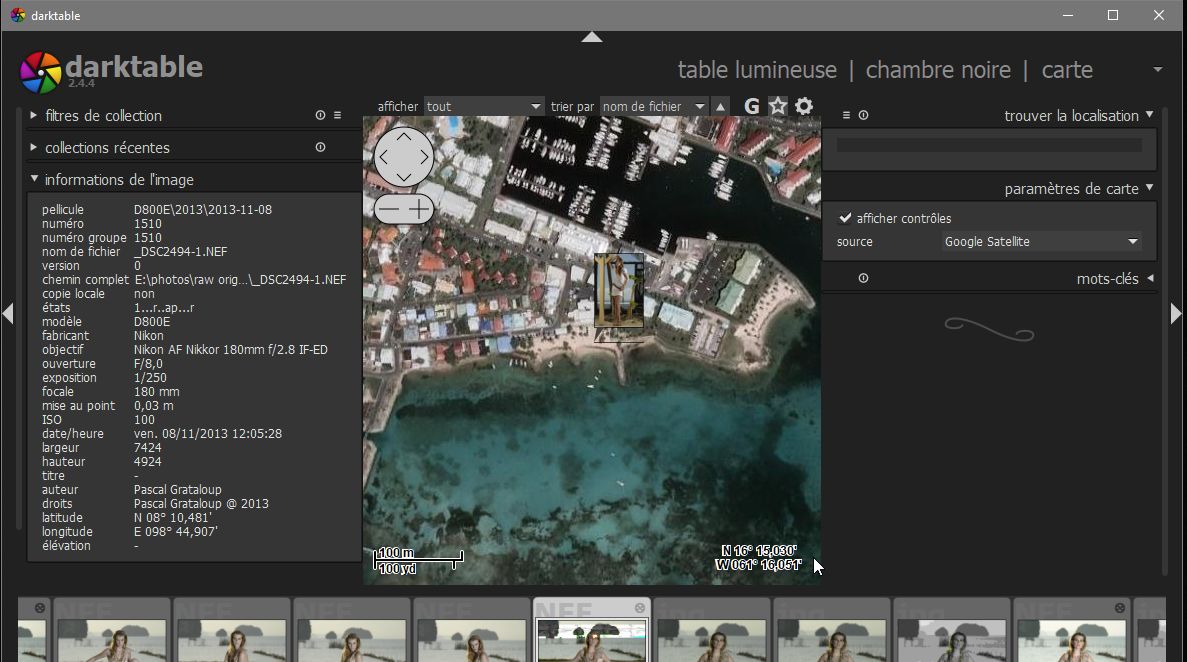Click the reject icon on the highlighted filmstrip thumbnail
1187x662 pixels.
click(640, 608)
